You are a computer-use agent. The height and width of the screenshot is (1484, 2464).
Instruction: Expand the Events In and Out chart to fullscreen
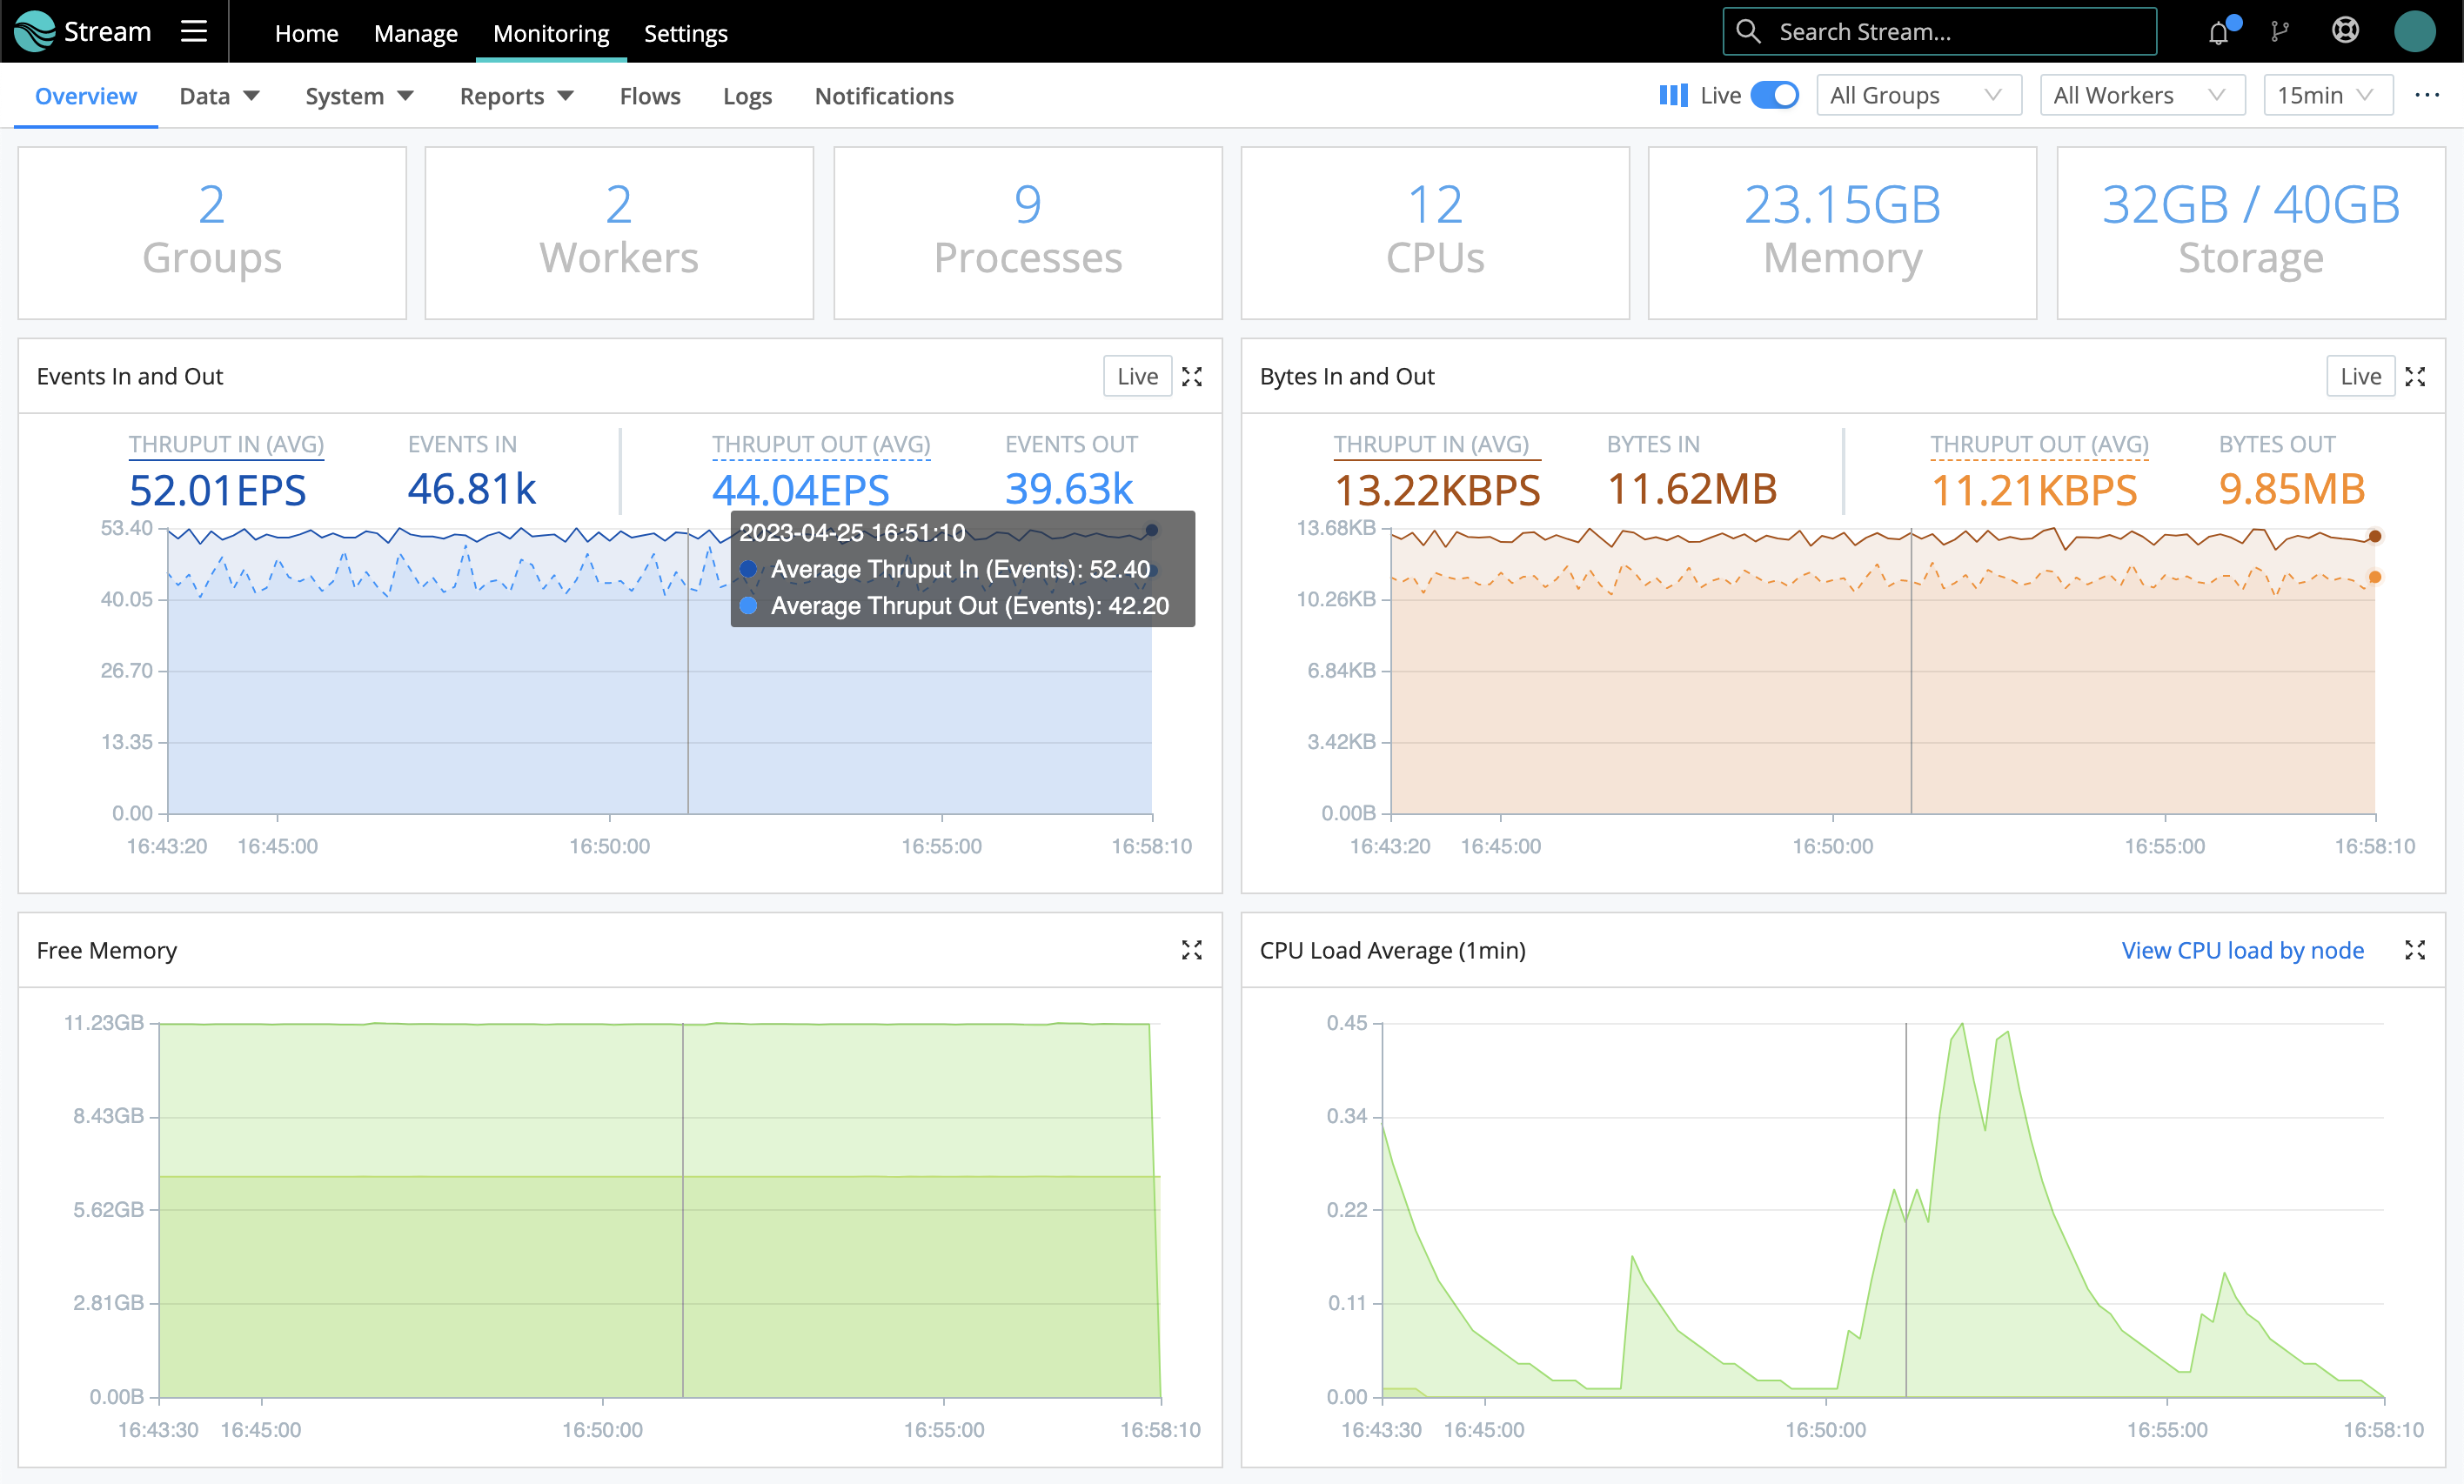1192,376
